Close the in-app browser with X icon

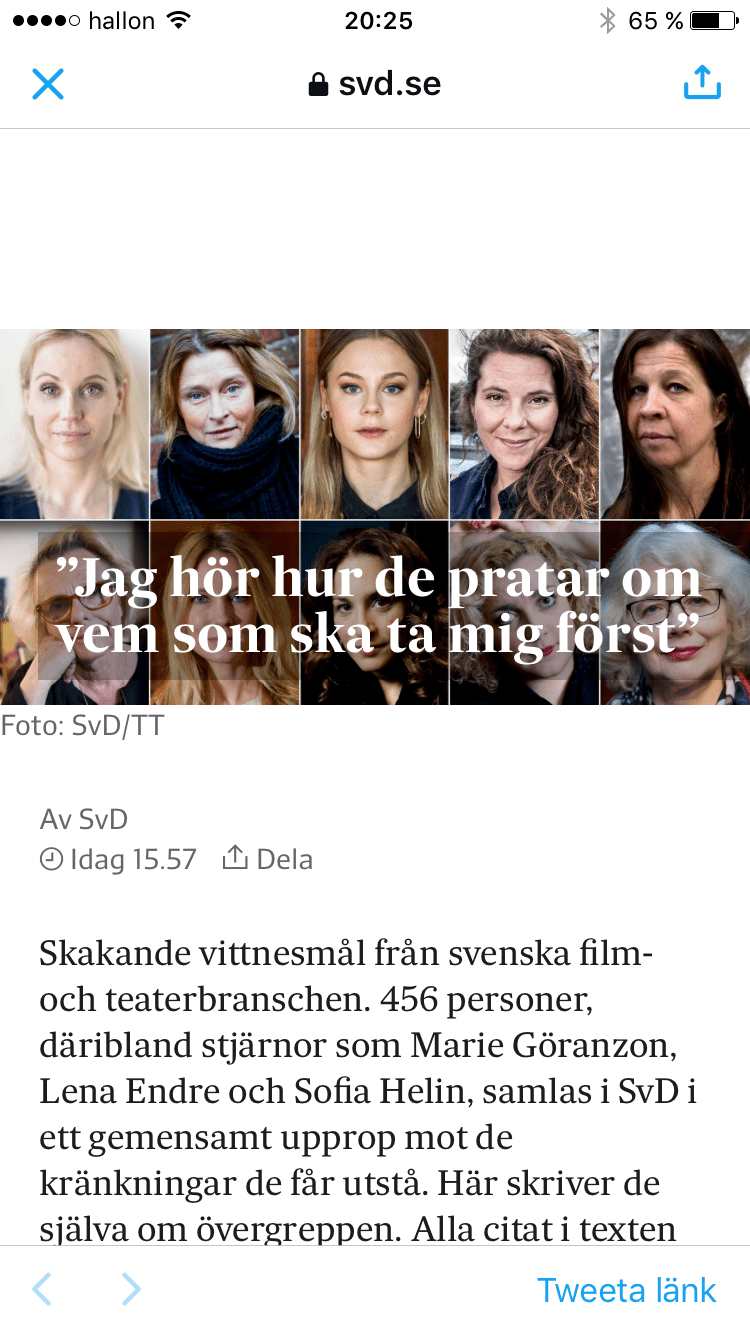48,84
